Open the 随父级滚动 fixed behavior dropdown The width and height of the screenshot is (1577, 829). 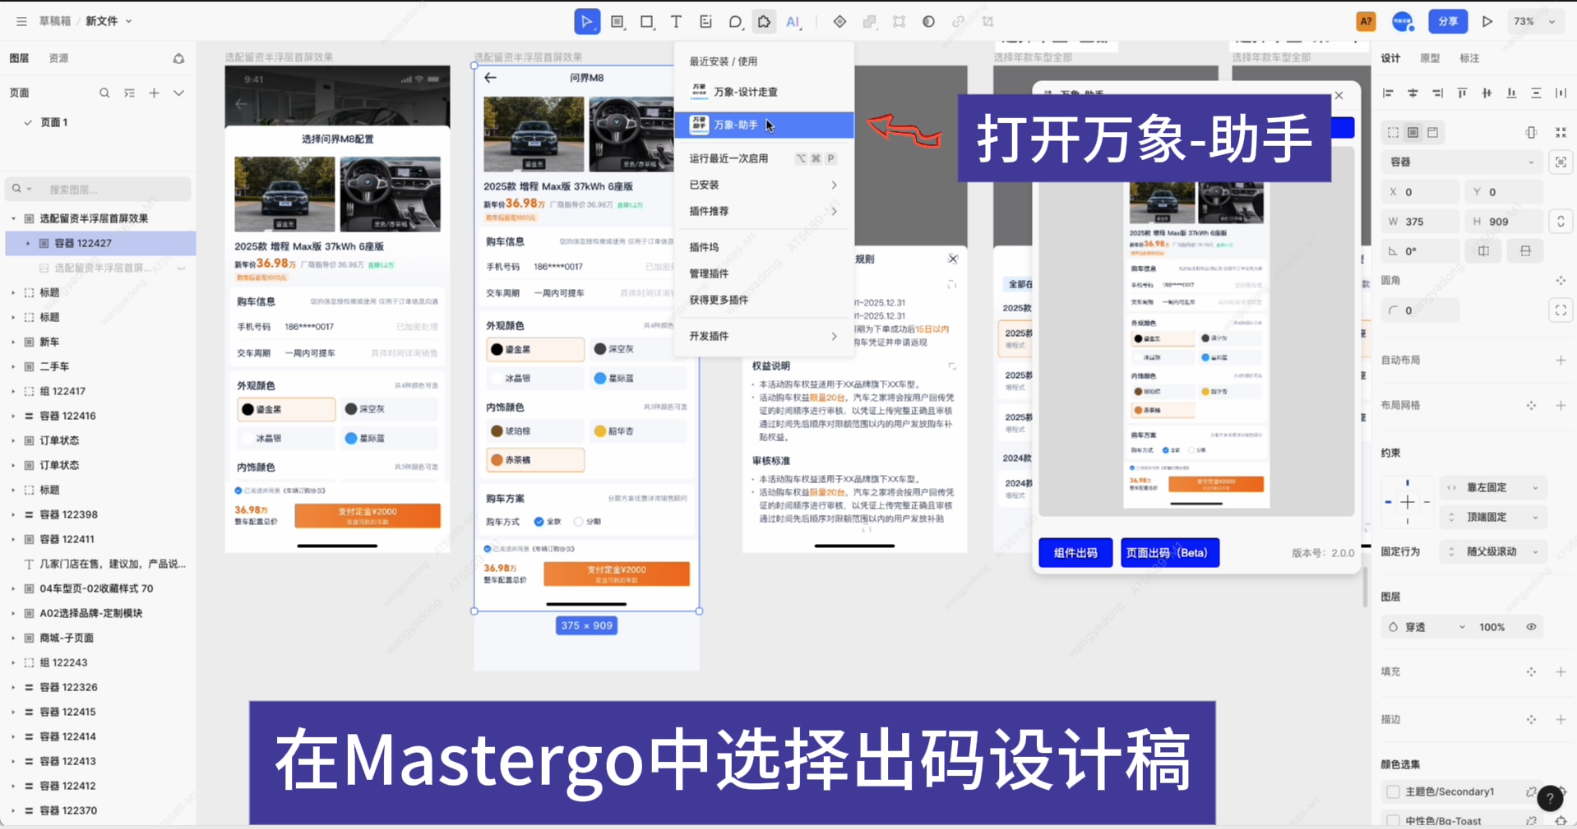click(1491, 551)
